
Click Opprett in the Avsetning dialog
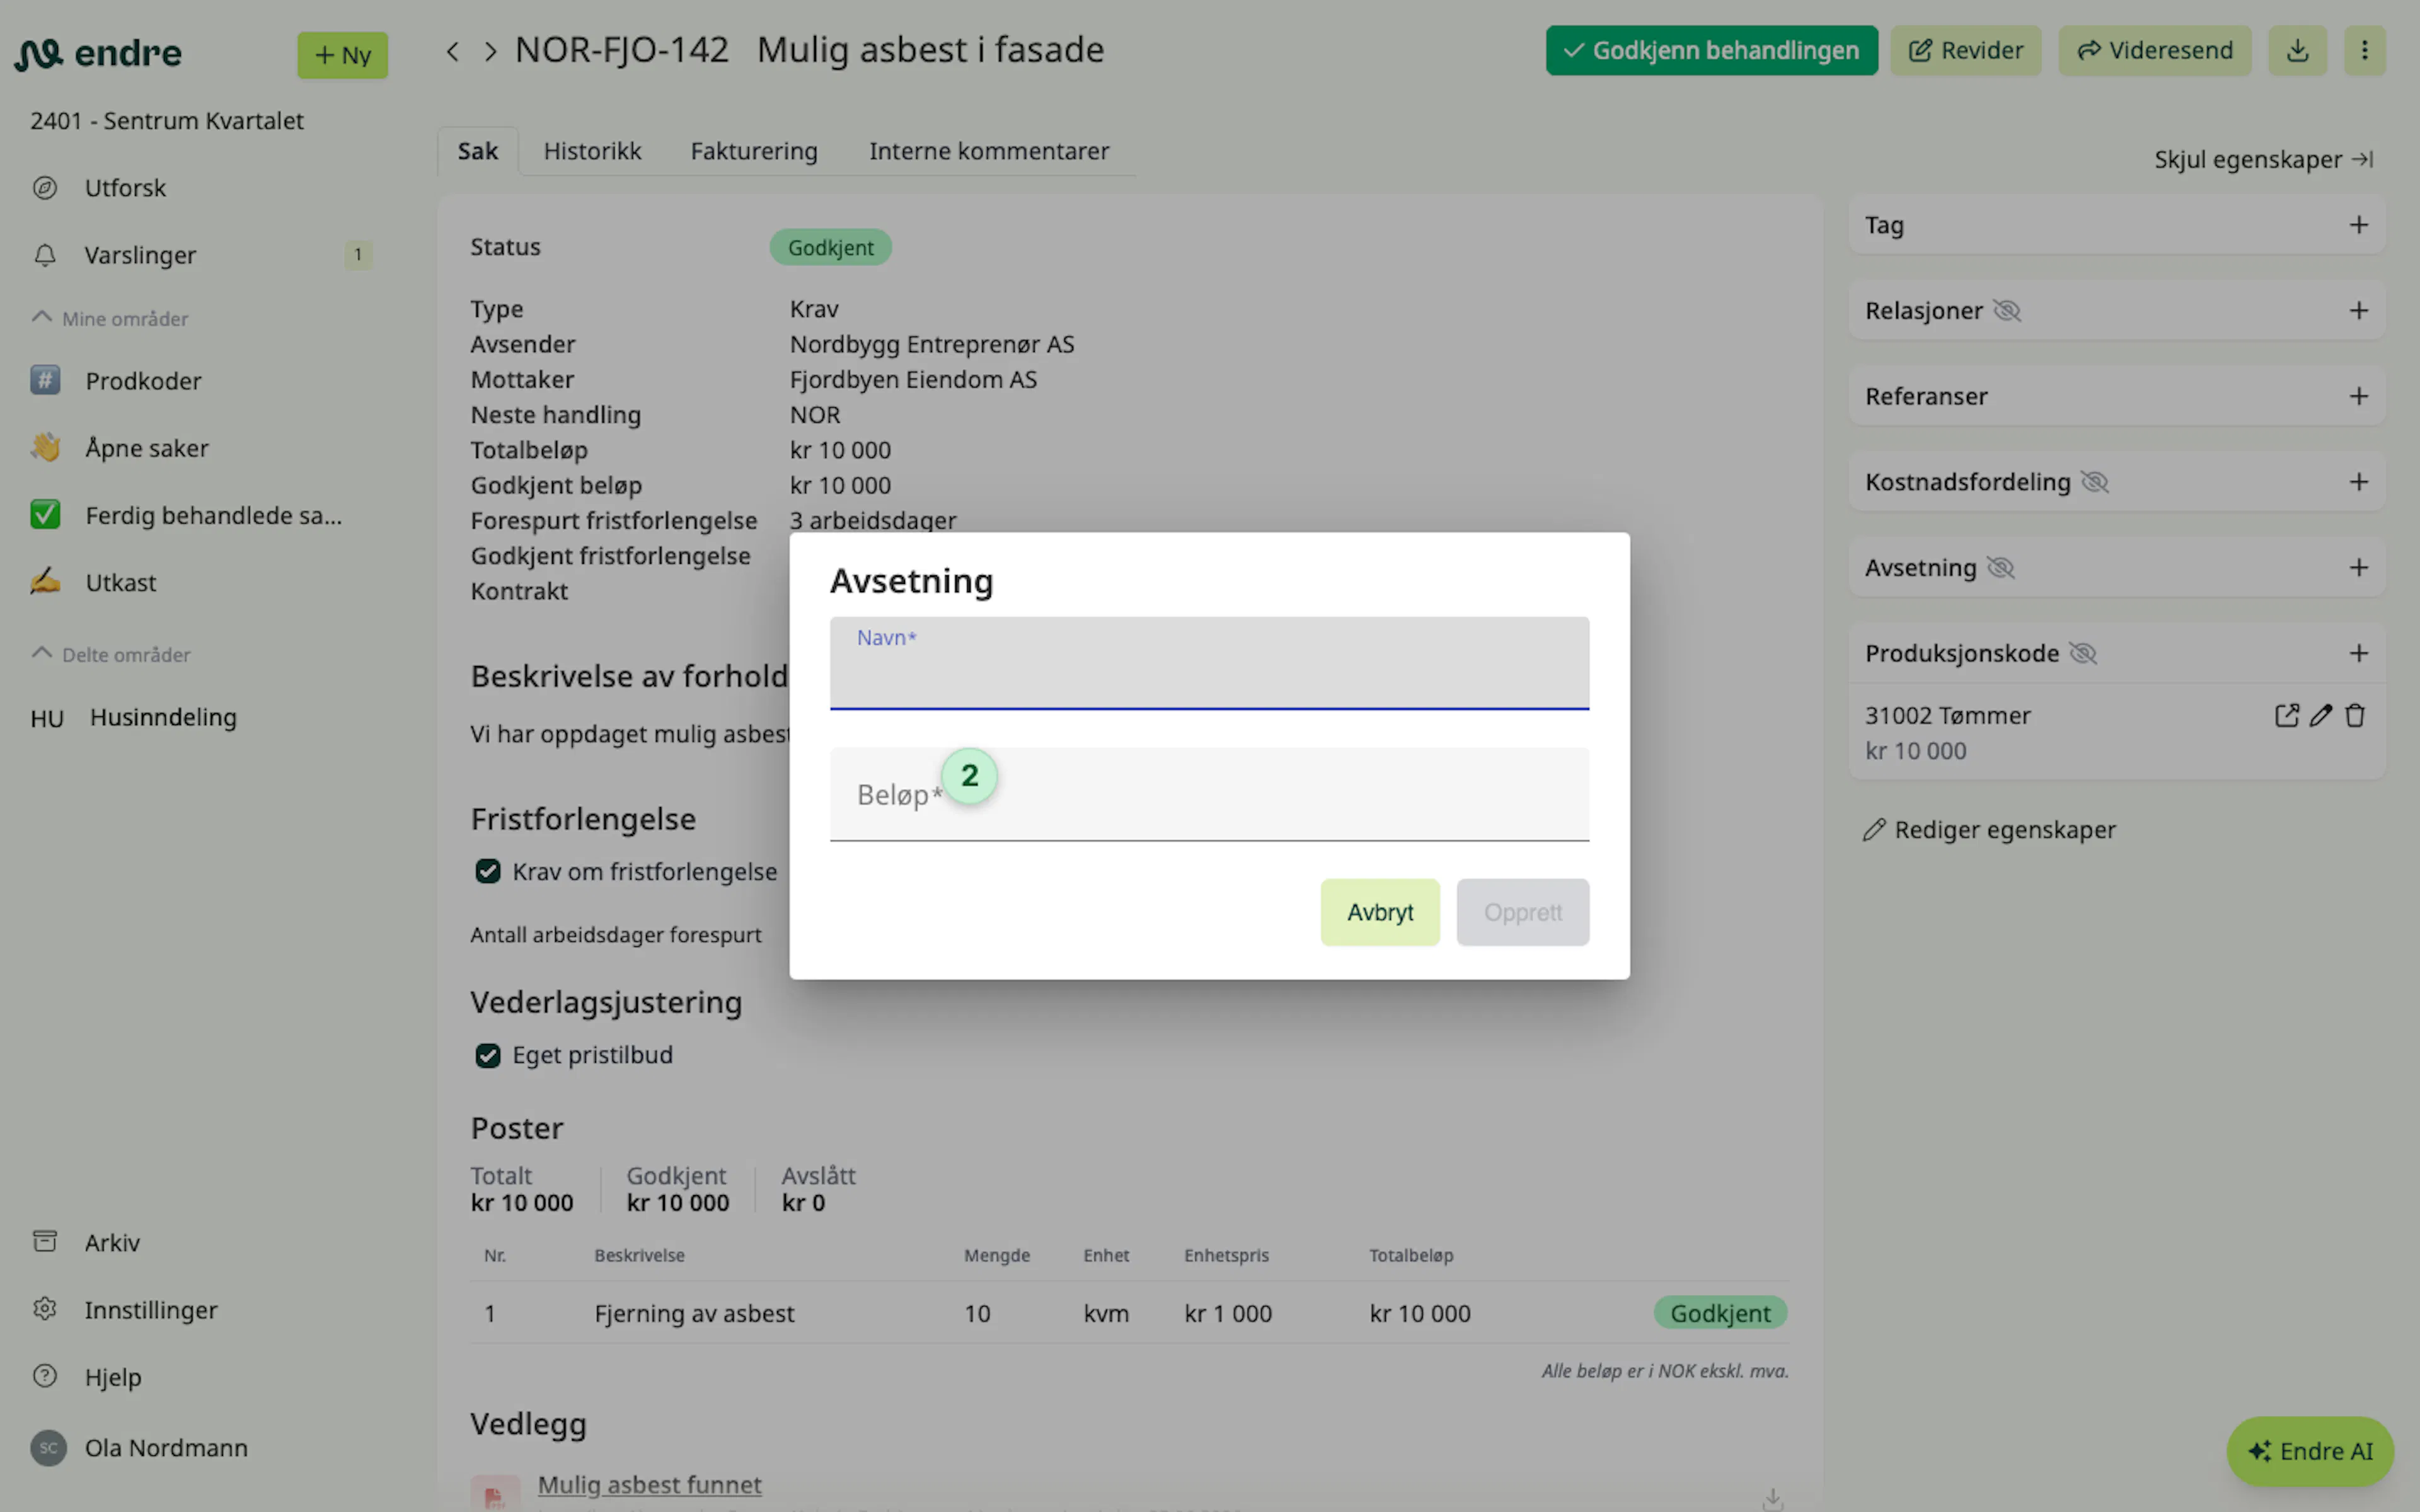[x=1522, y=912]
